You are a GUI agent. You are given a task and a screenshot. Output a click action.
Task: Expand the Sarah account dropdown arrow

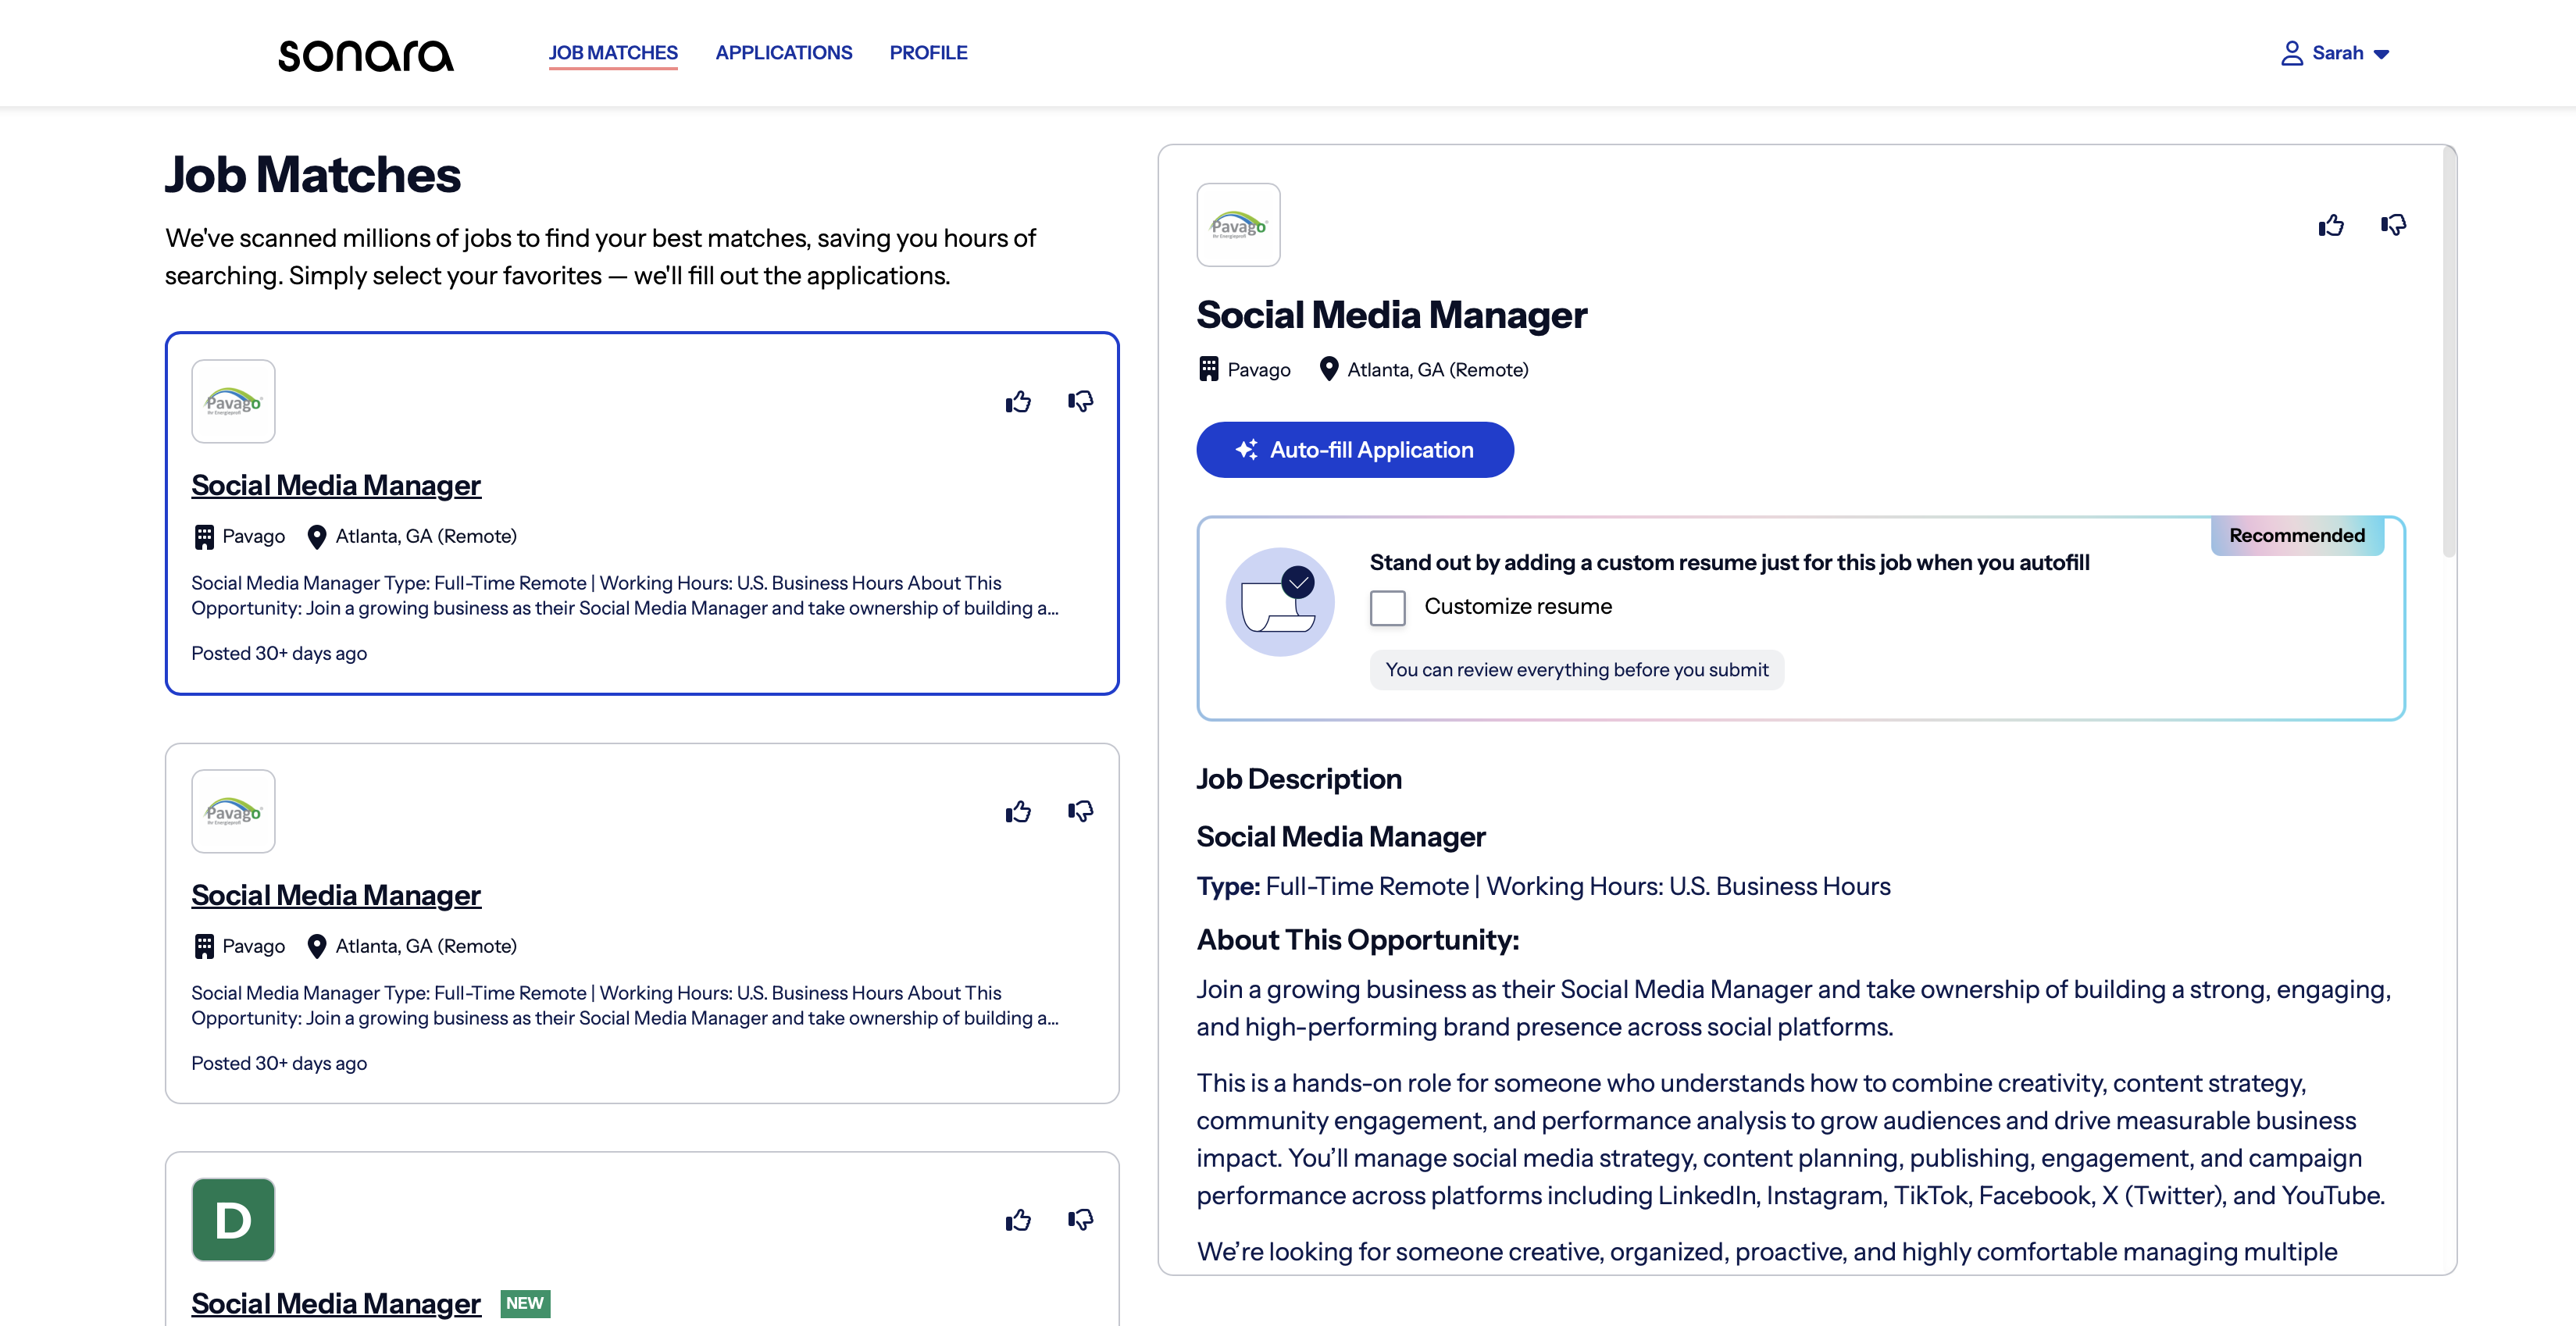point(2381,54)
